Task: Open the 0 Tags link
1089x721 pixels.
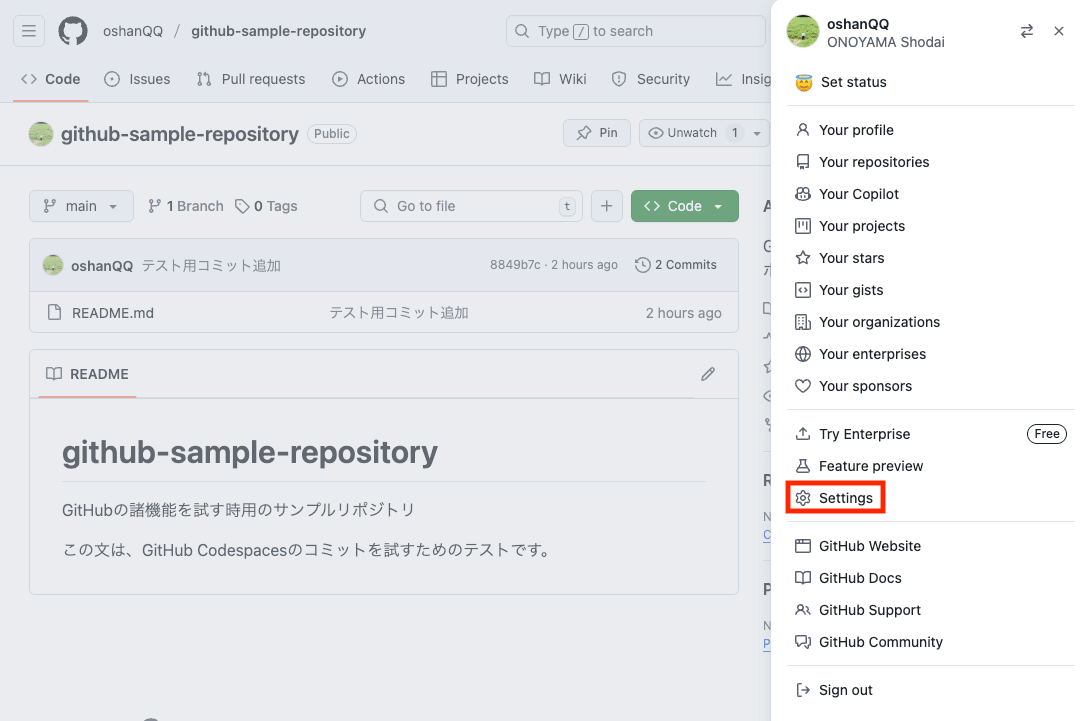Action: point(267,206)
